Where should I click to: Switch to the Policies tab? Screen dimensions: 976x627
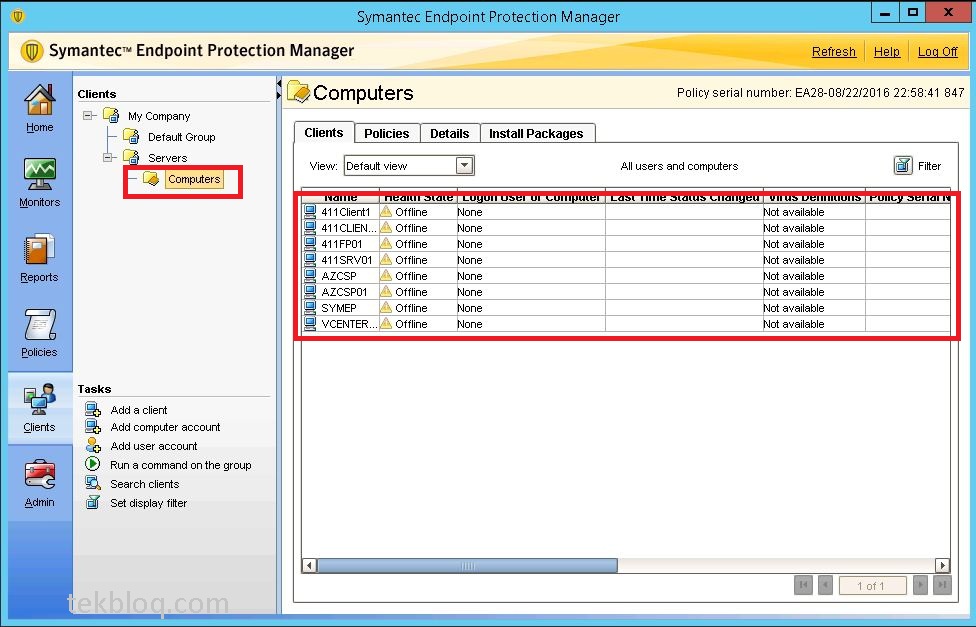(x=386, y=133)
